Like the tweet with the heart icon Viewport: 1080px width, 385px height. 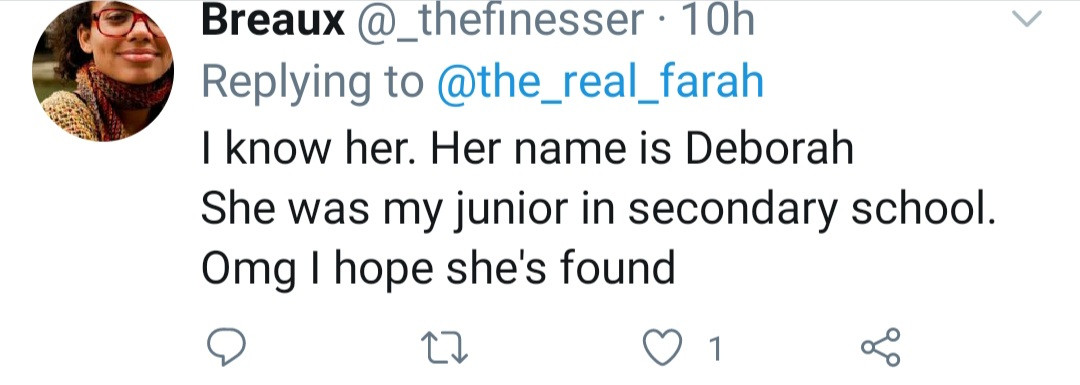662,346
